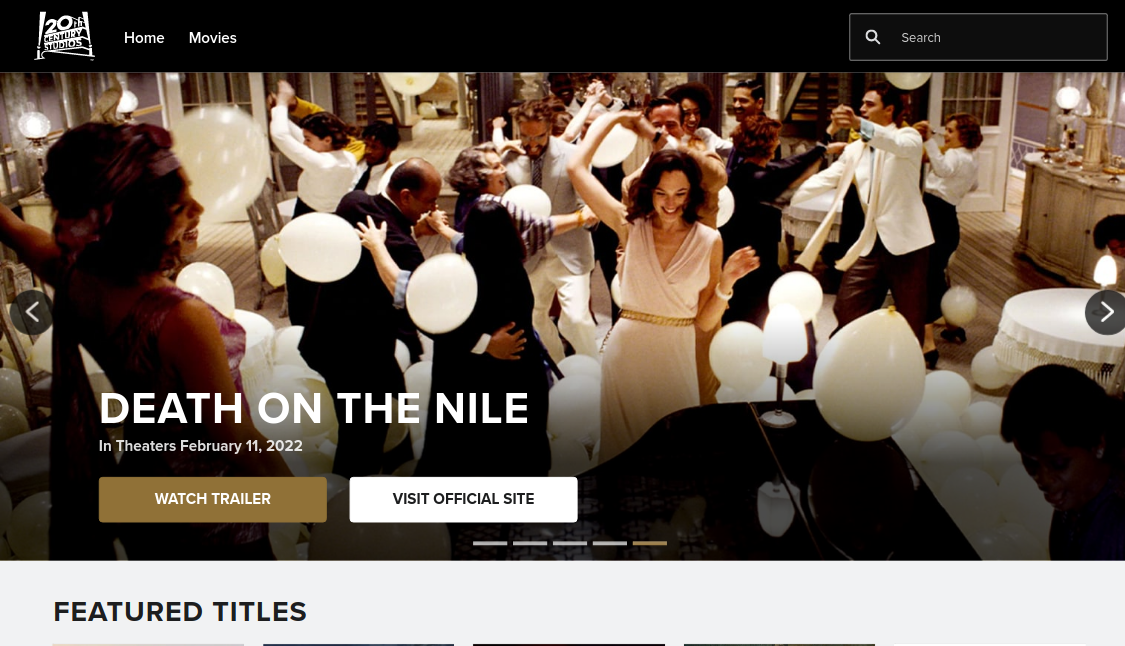Image resolution: width=1125 pixels, height=646 pixels.
Task: Open the fourth featured title poster
Action: click(x=779, y=645)
